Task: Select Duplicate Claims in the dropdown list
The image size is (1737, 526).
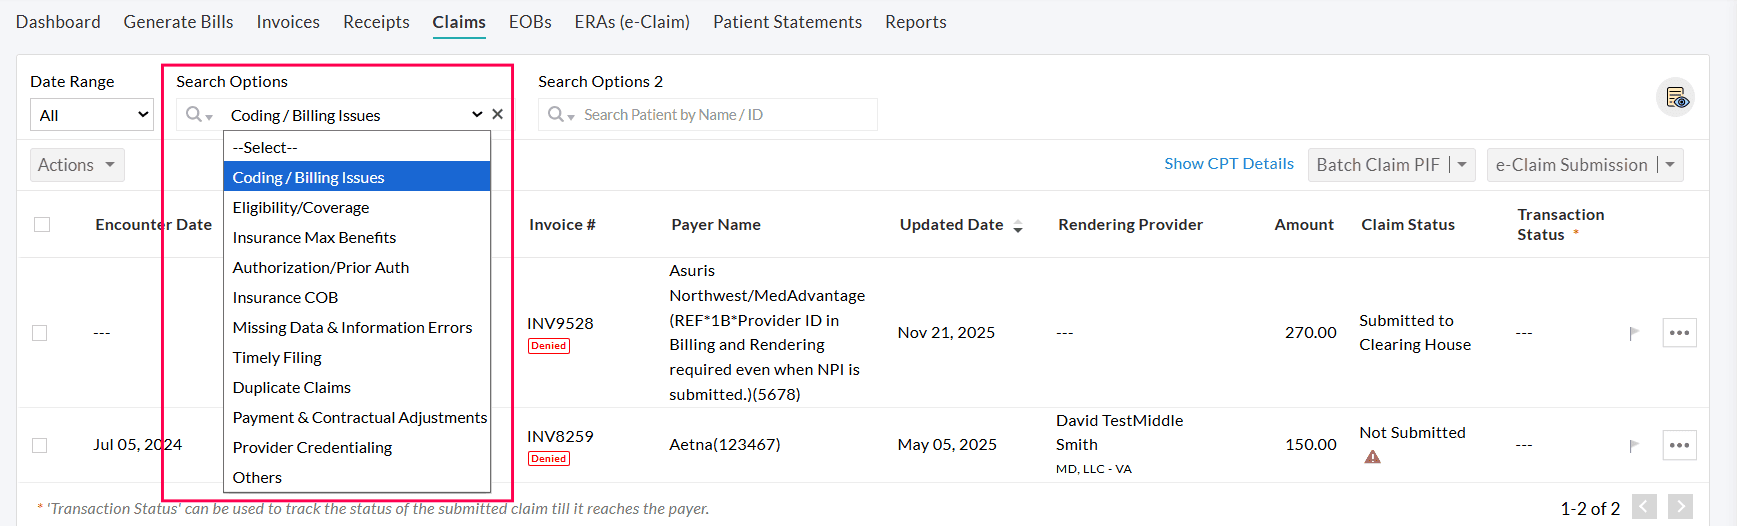Action: 291,387
